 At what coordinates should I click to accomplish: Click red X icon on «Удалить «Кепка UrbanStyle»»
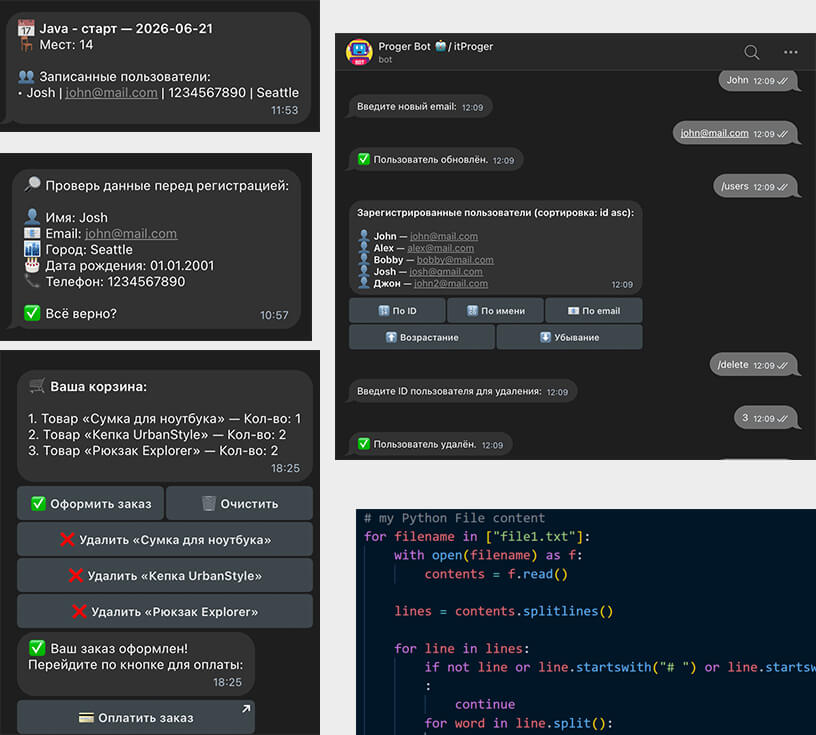[x=76, y=576]
